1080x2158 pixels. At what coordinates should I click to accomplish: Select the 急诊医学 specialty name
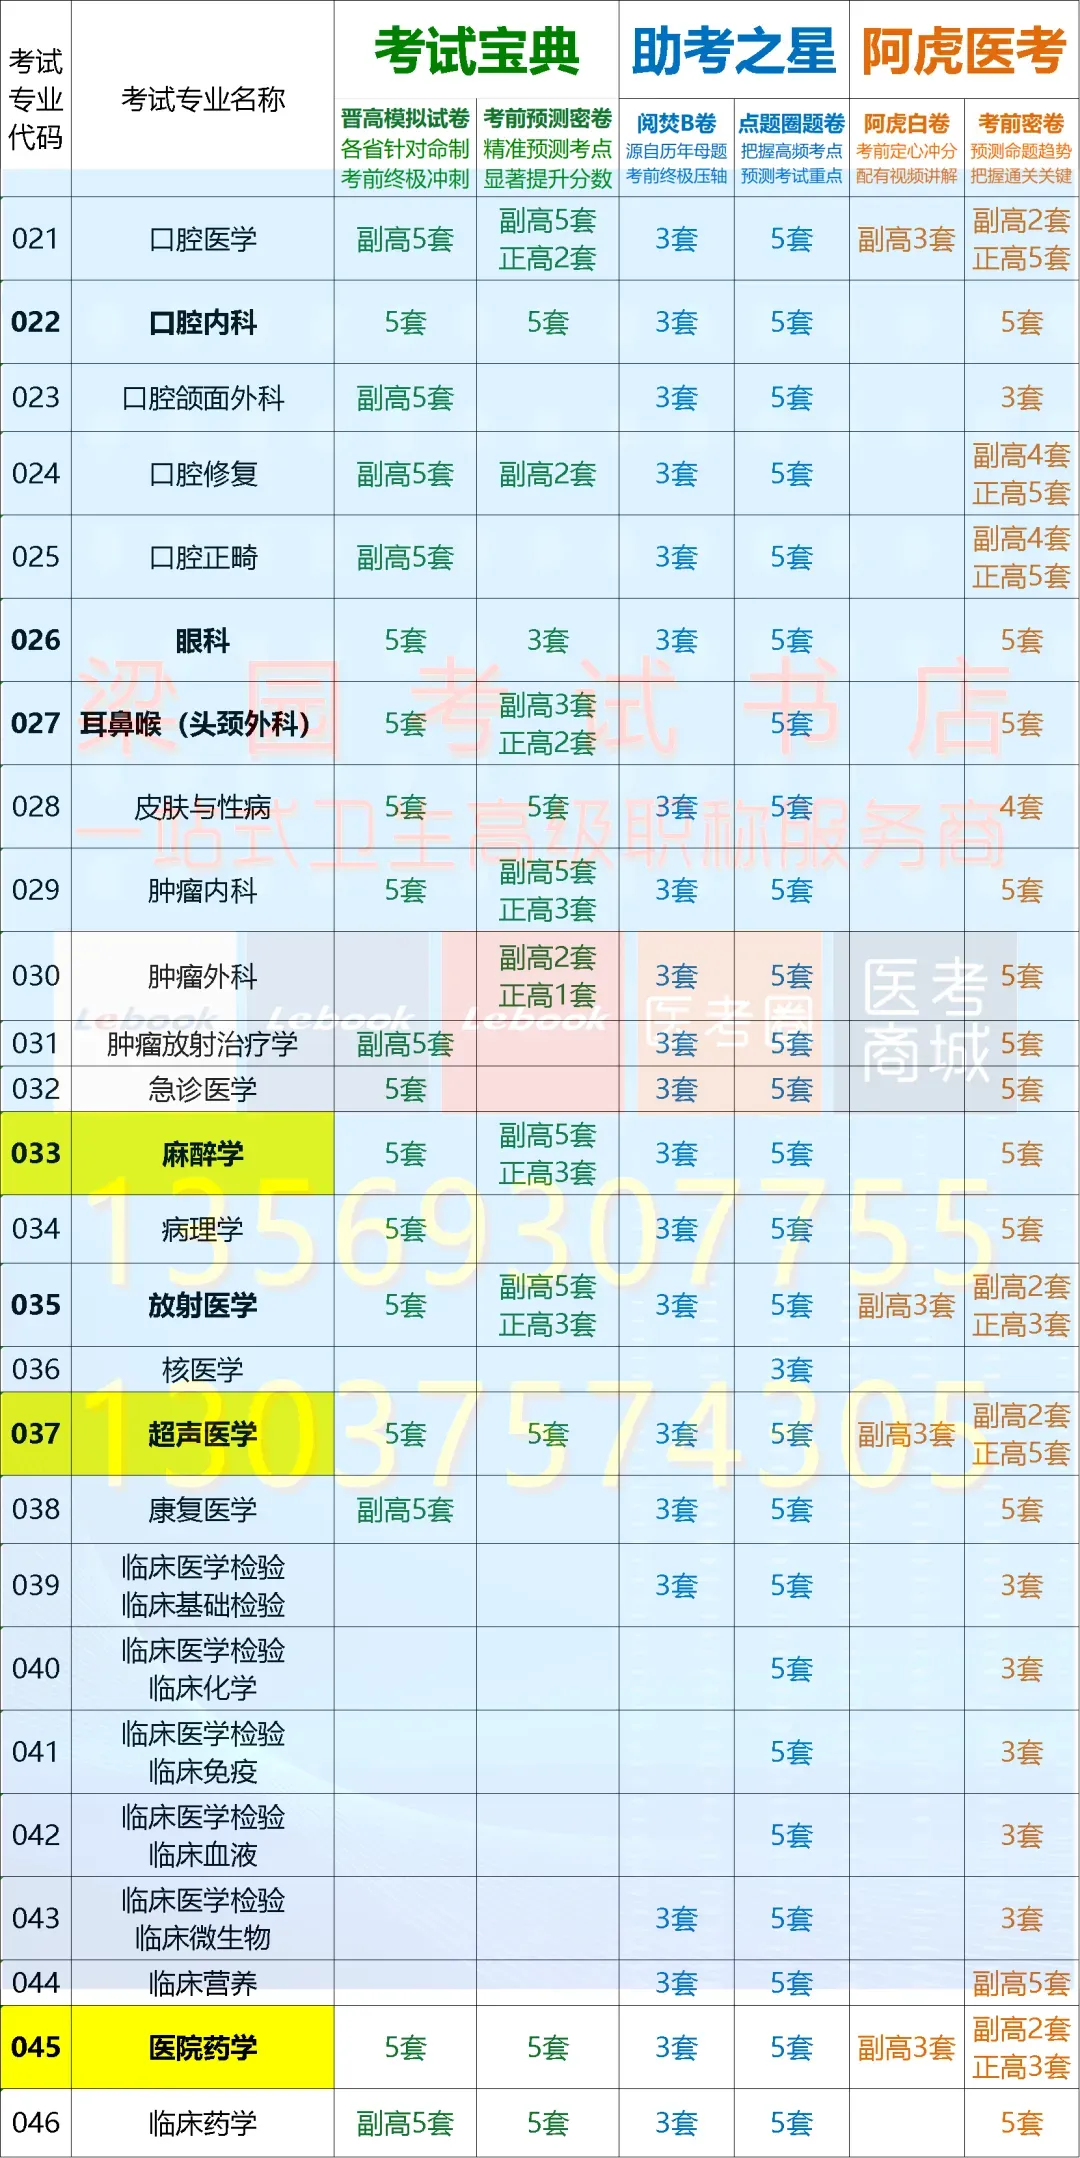203,1089
